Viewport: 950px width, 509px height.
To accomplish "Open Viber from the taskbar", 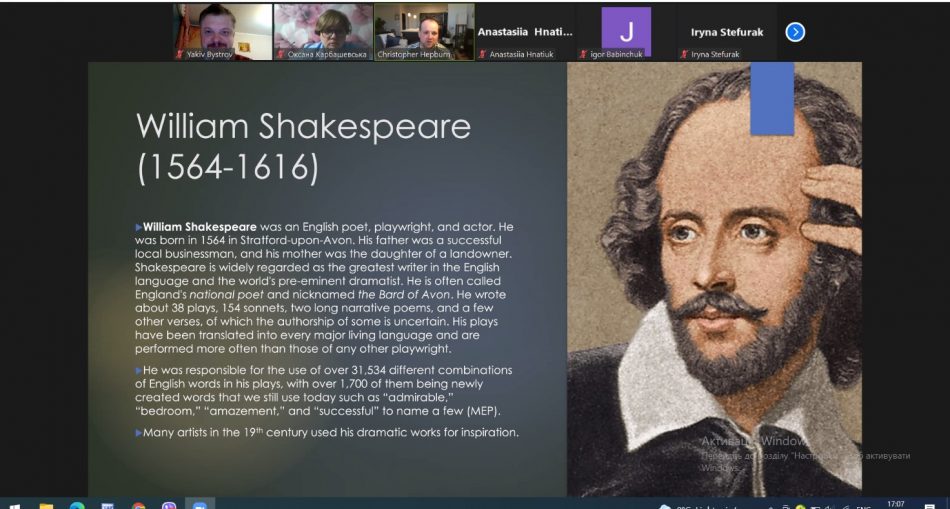I will pos(168,505).
